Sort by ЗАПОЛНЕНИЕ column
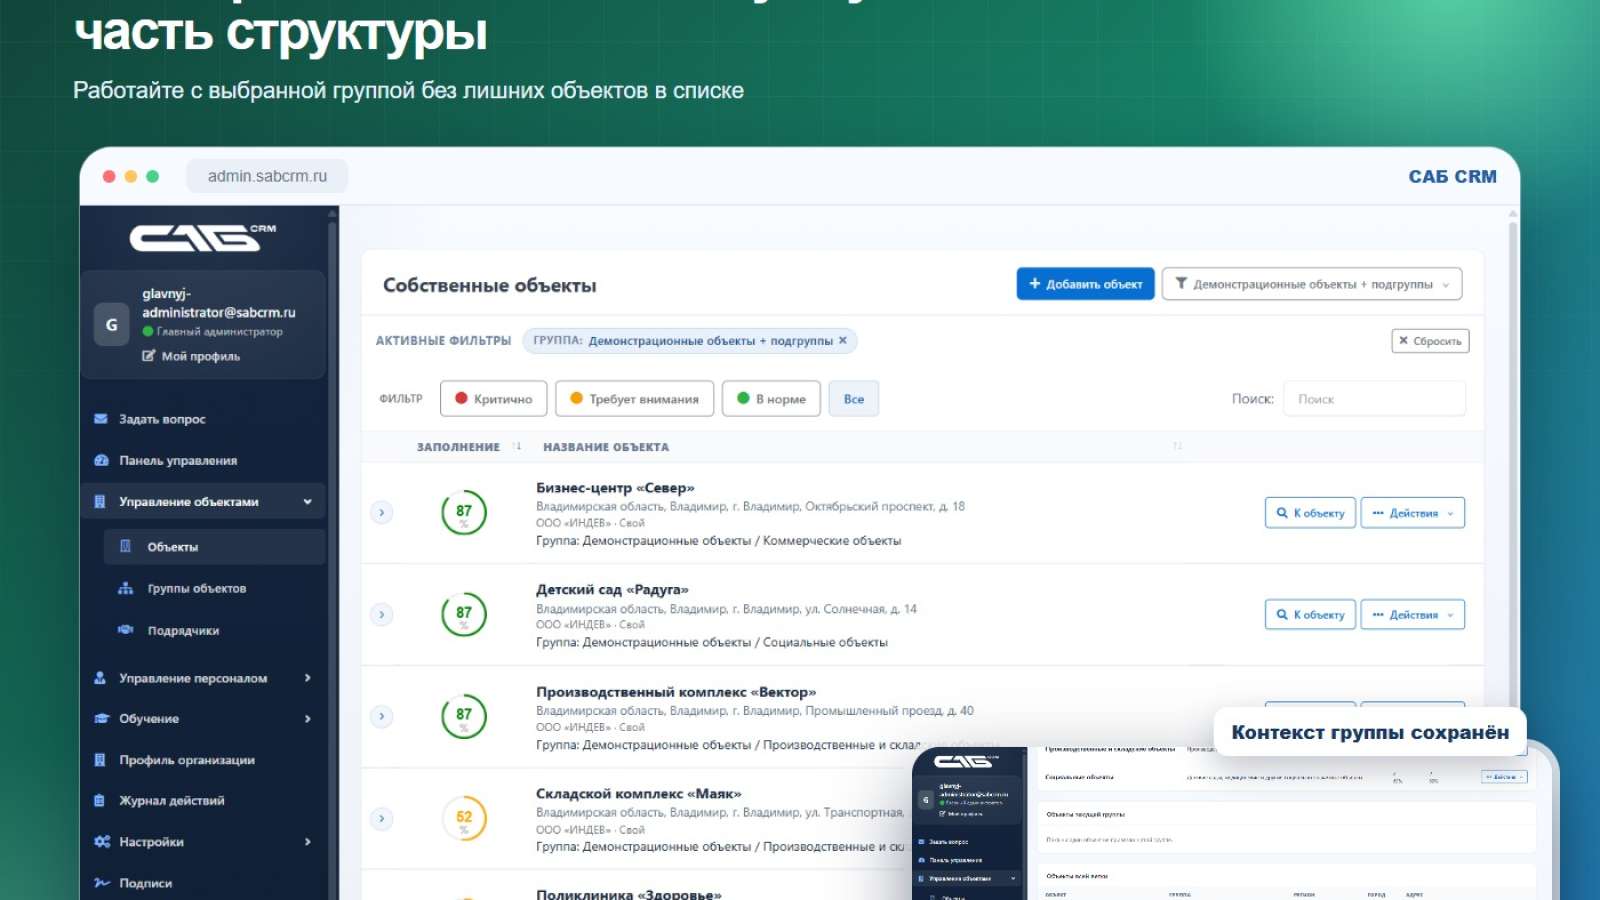 pyautogui.click(x=468, y=447)
